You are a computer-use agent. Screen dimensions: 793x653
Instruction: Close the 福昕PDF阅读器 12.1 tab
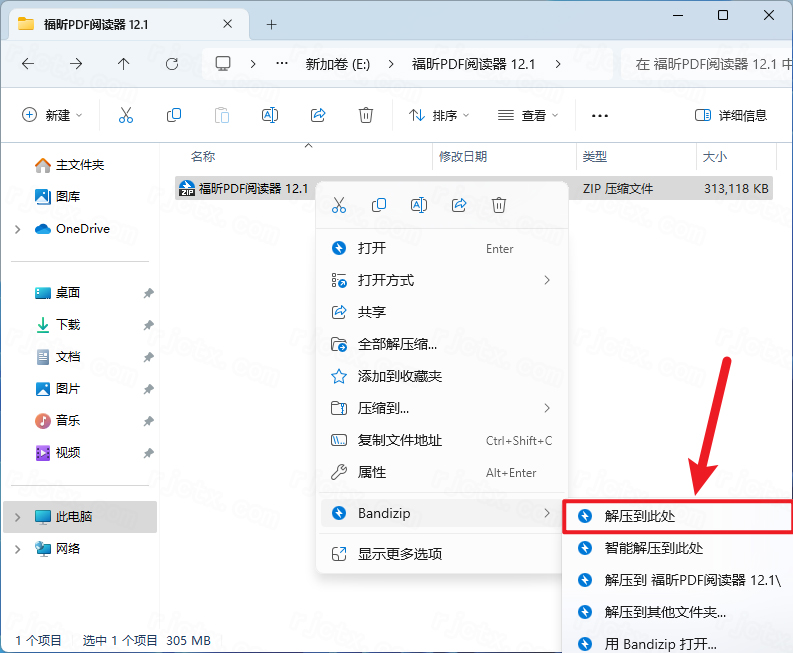[x=228, y=24]
